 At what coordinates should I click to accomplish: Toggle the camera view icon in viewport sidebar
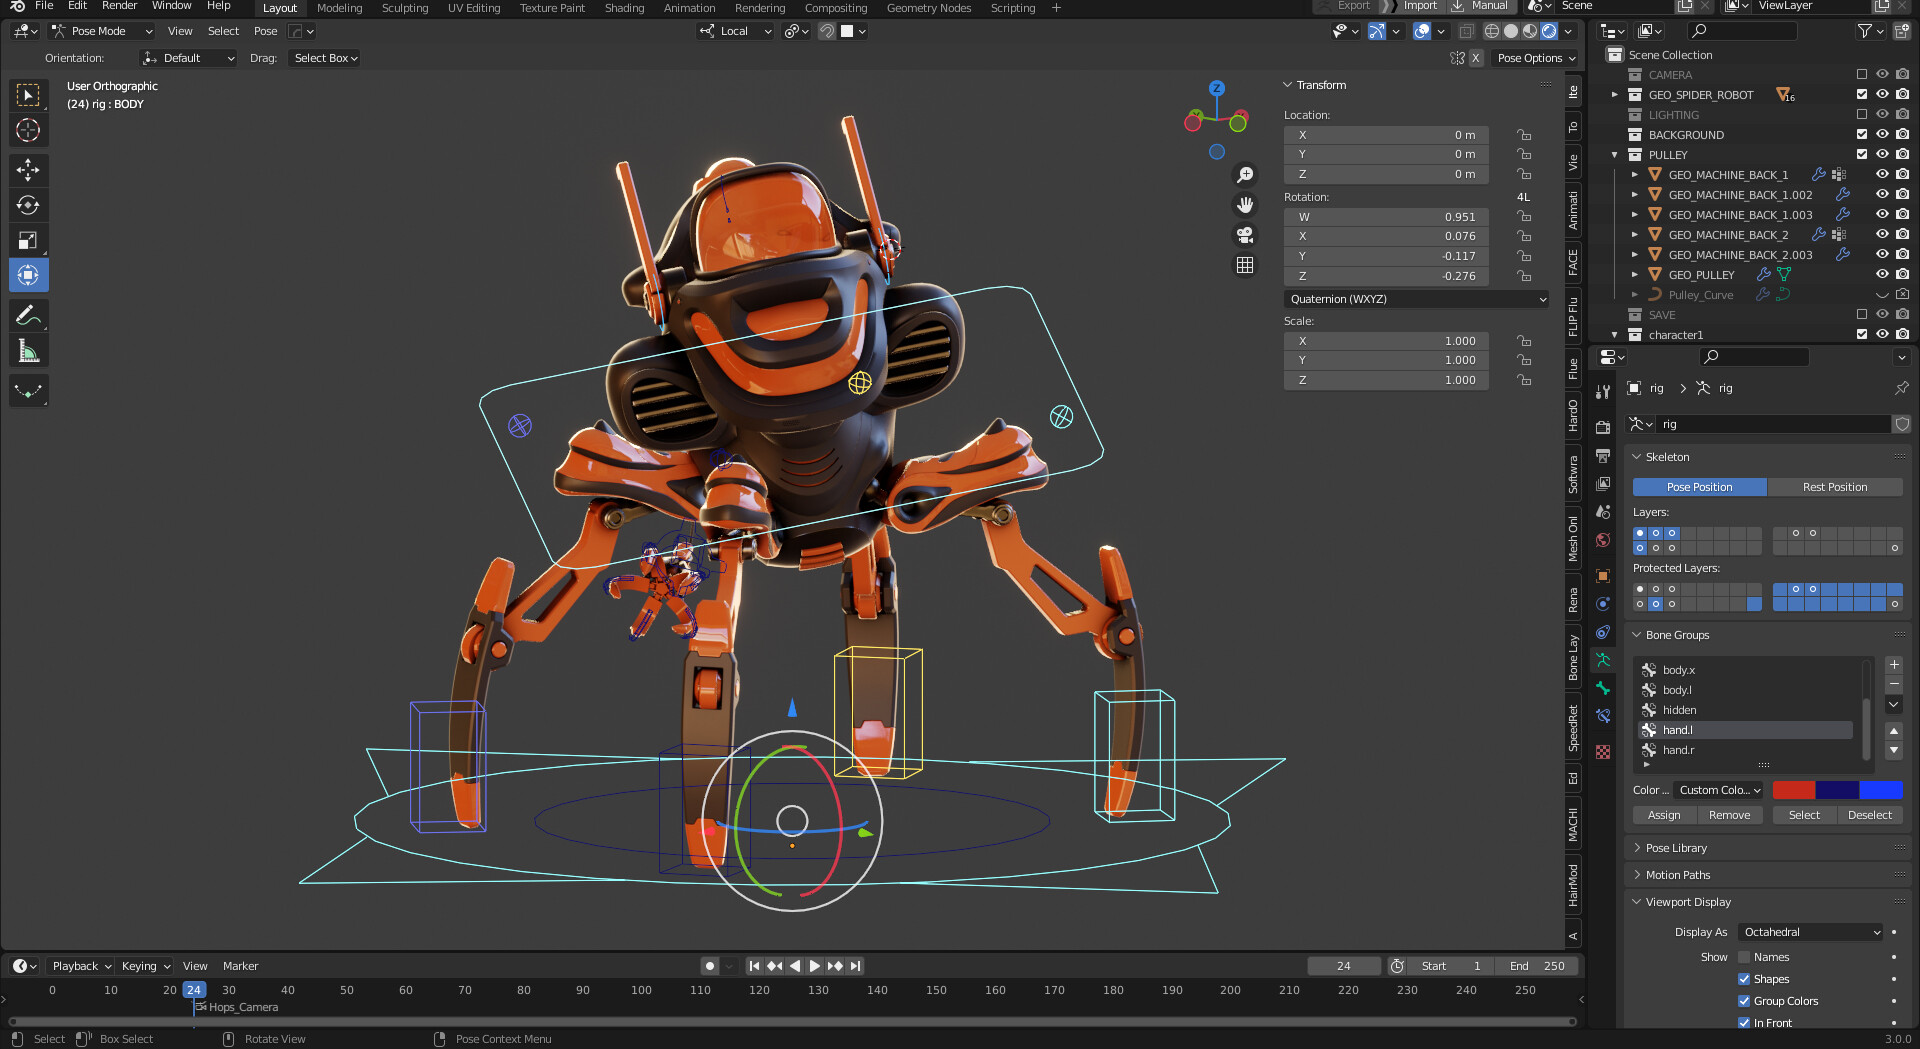1245,235
